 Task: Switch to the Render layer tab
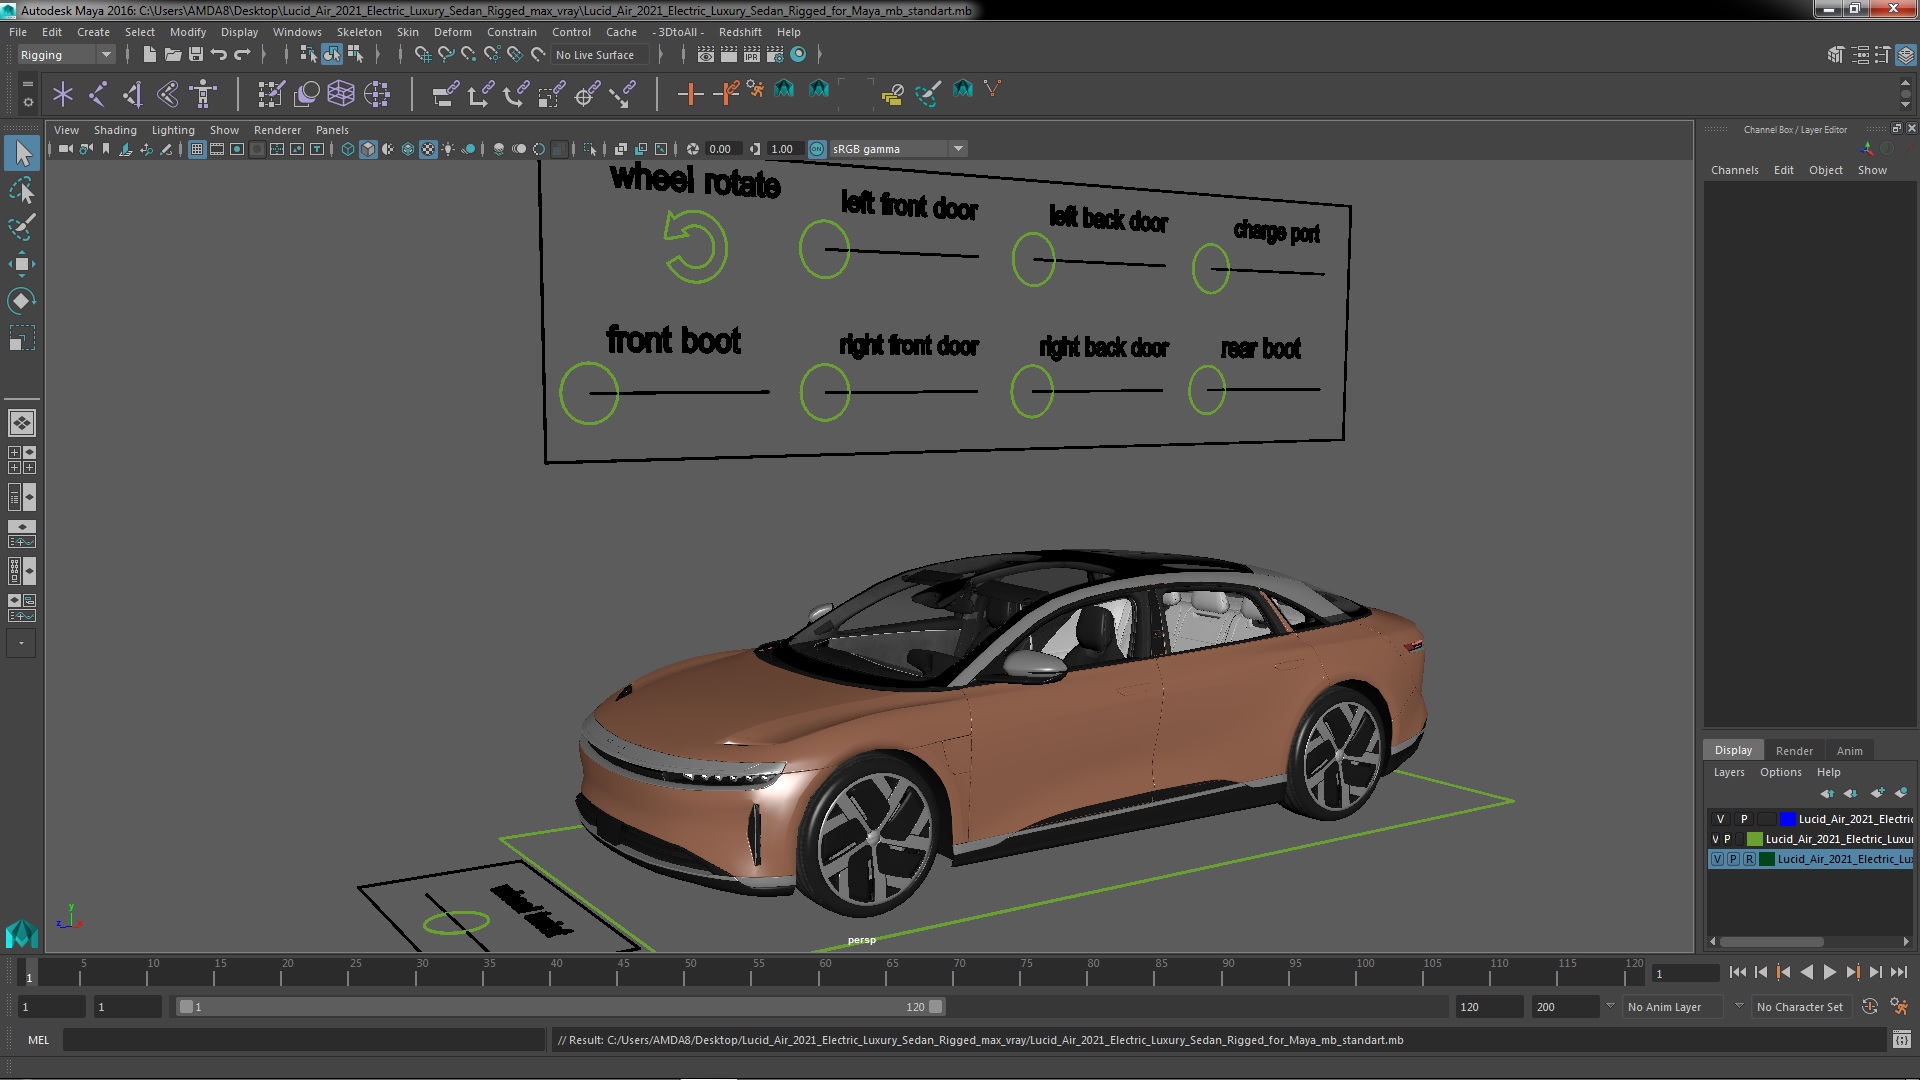[x=1794, y=751]
